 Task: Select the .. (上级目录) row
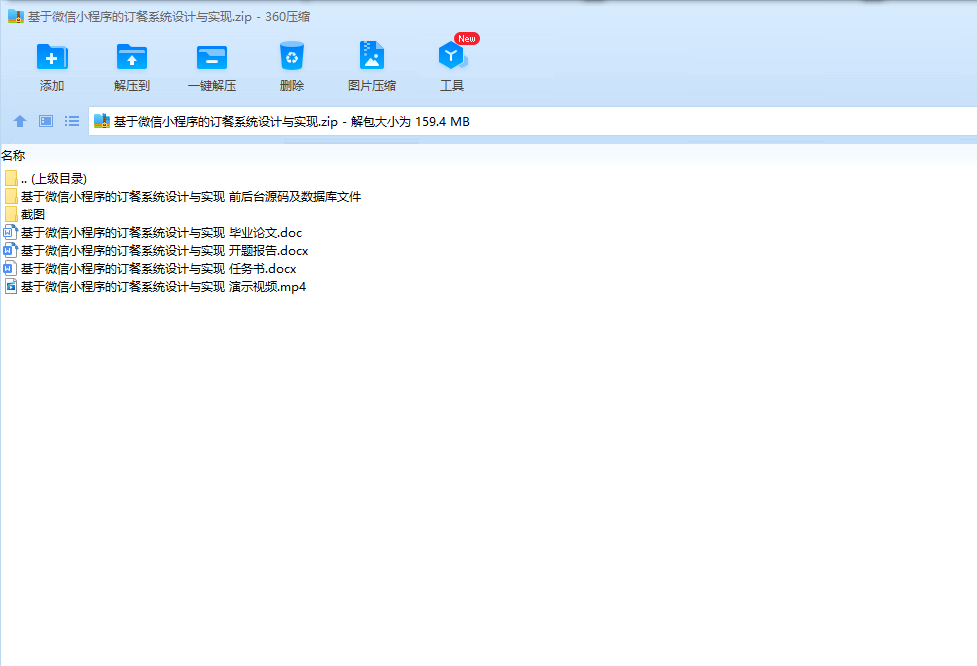54,178
